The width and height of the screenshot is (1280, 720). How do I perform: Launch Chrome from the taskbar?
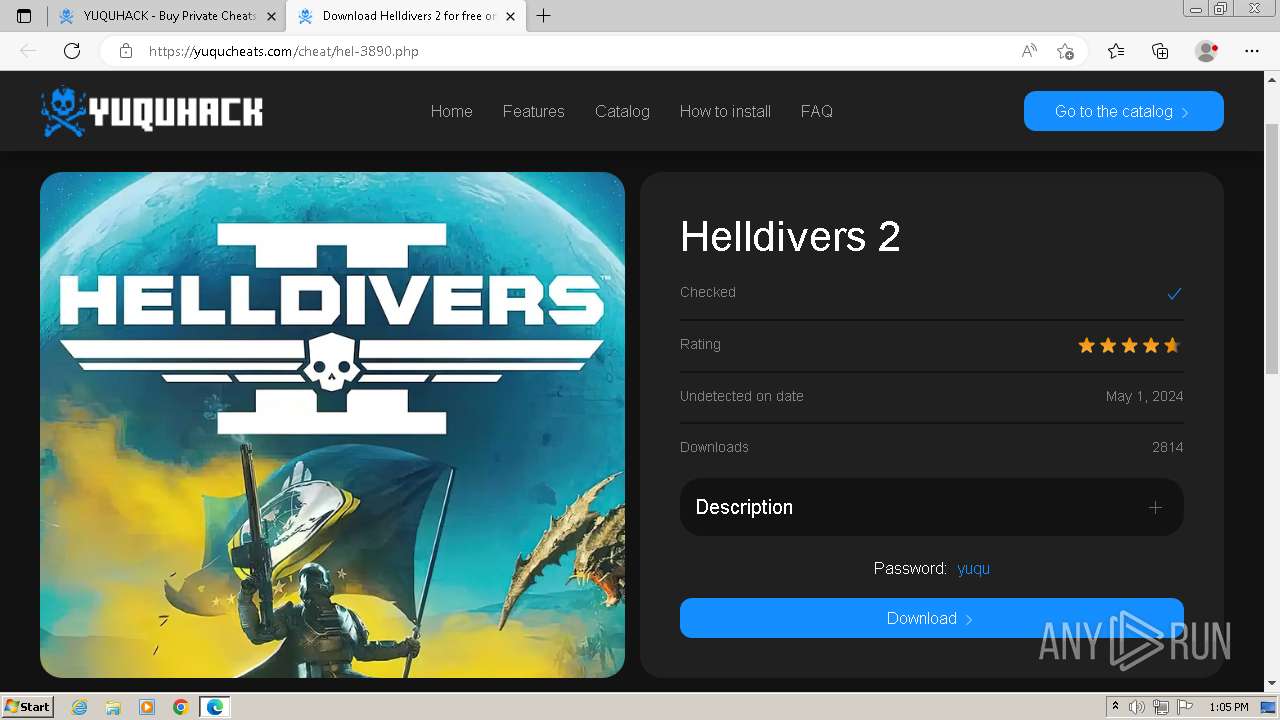click(x=181, y=707)
